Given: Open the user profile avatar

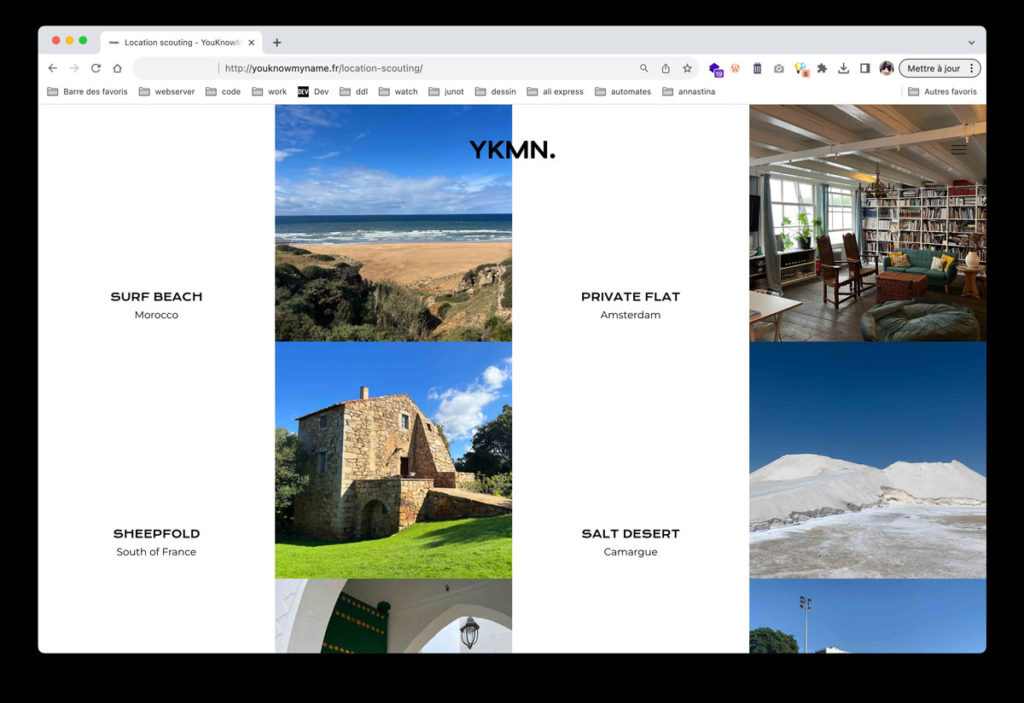Looking at the screenshot, I should 886,68.
